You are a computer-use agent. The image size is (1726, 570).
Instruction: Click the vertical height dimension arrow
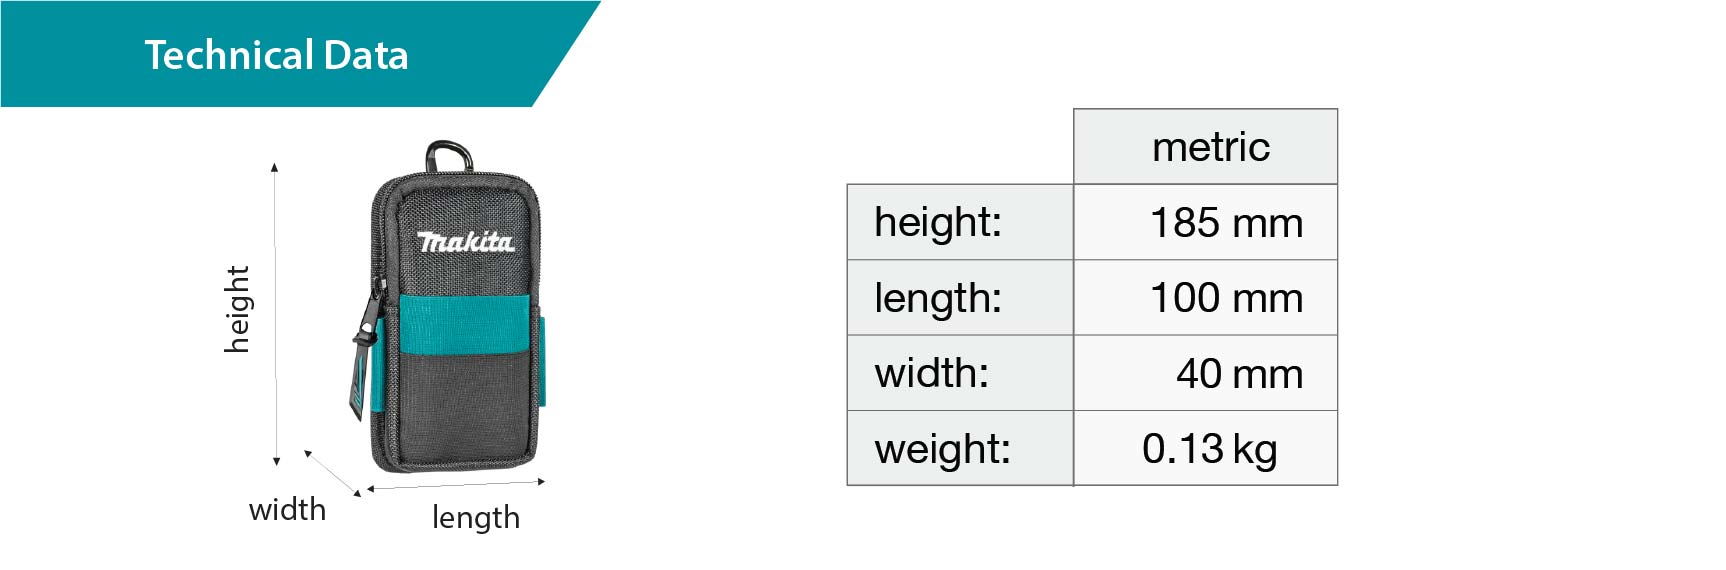pyautogui.click(x=275, y=314)
